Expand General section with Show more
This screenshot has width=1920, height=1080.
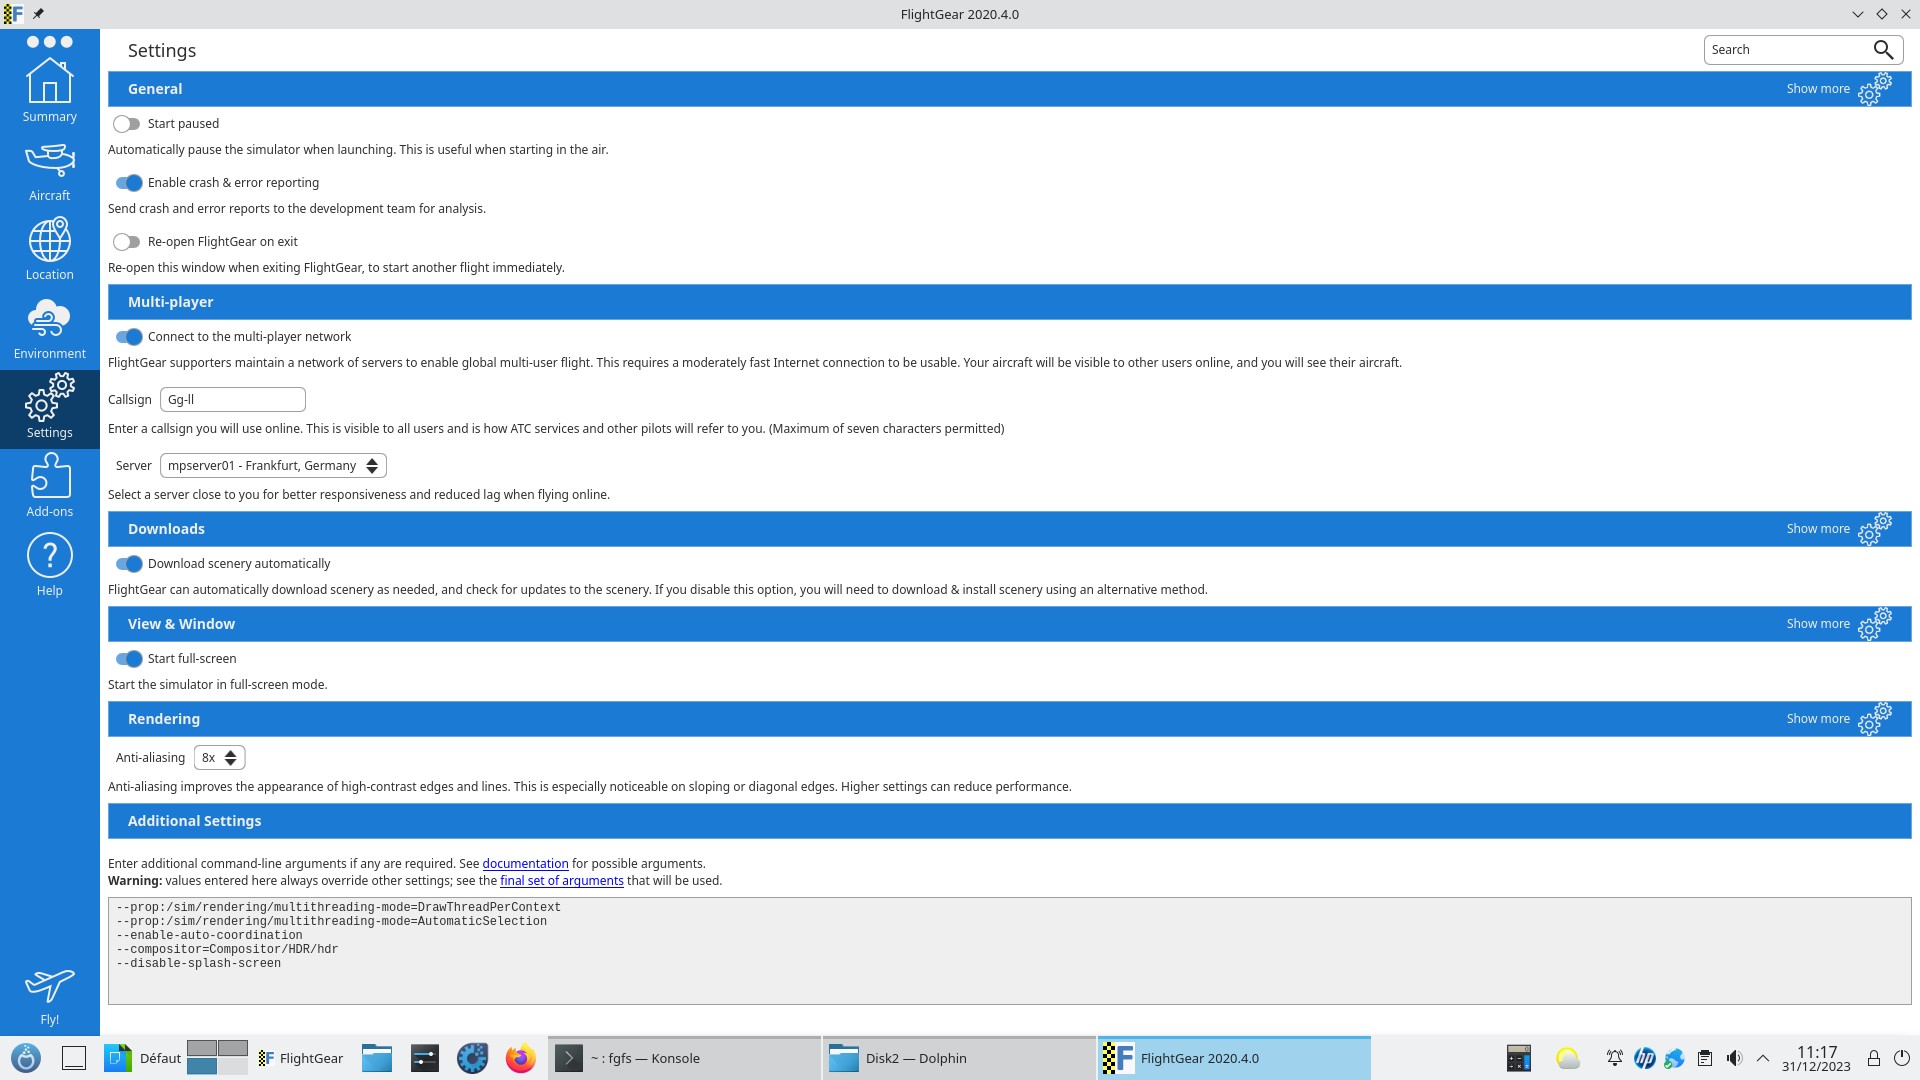[x=1838, y=89]
